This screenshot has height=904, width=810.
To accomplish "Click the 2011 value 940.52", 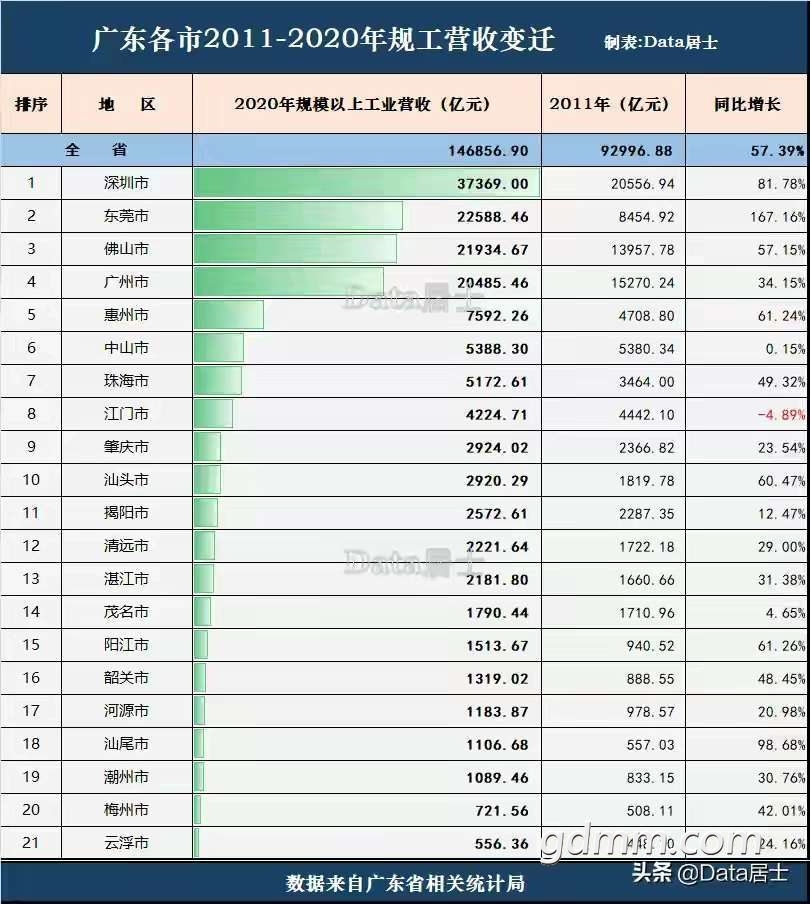I will 650,645.
